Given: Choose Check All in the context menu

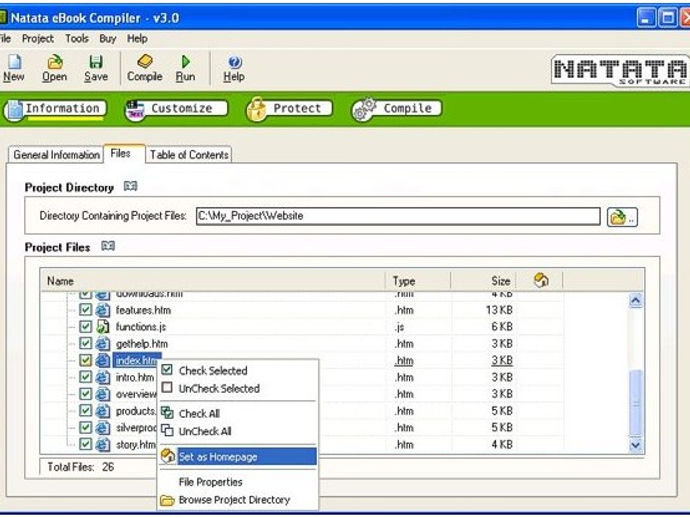Looking at the screenshot, I should pyautogui.click(x=238, y=413).
